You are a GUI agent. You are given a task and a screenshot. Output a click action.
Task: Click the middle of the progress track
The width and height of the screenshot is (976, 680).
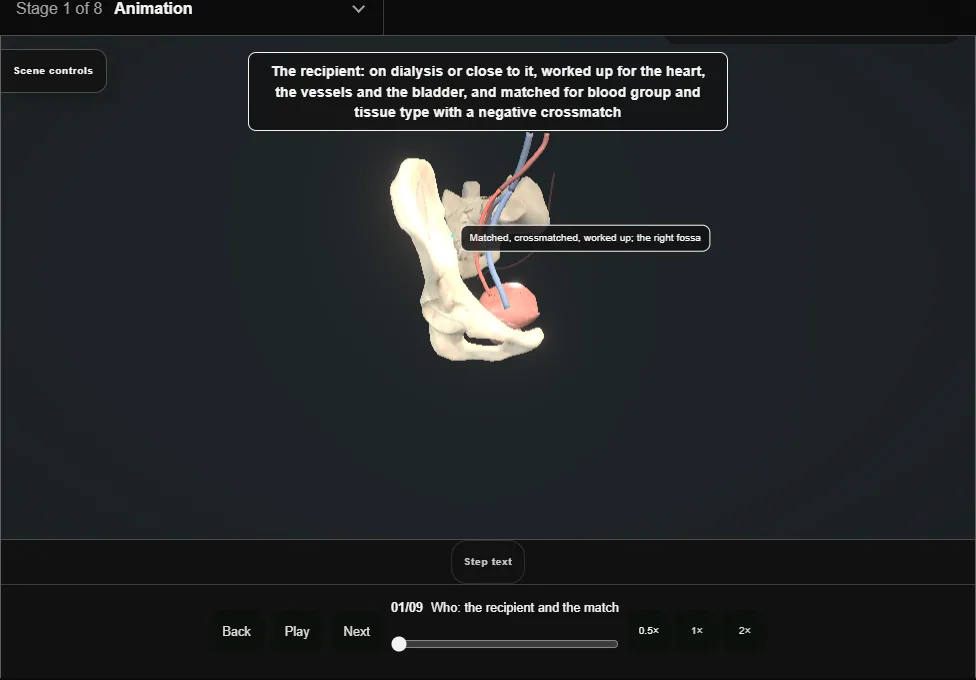(x=505, y=644)
